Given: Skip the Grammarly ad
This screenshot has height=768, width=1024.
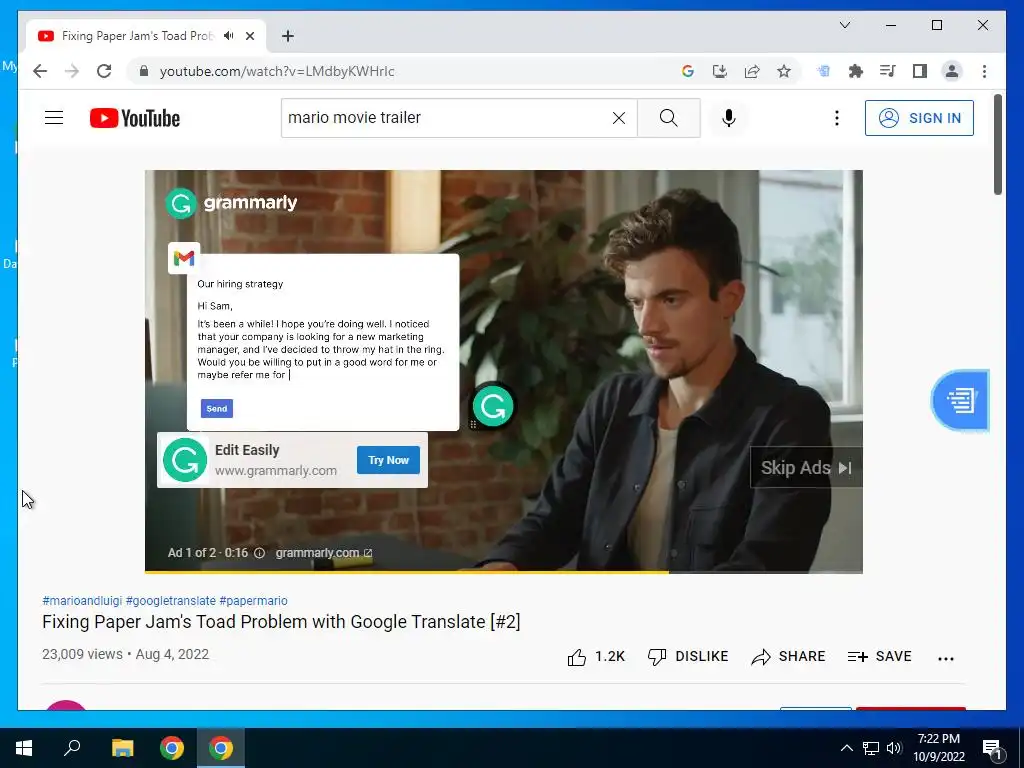Looking at the screenshot, I should [x=806, y=468].
